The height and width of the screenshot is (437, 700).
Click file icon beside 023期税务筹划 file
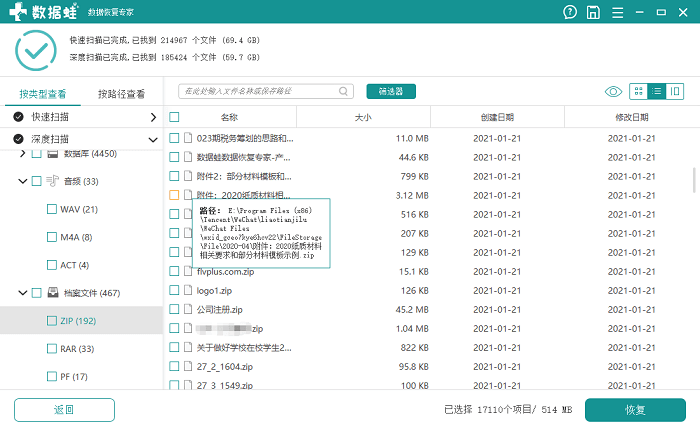point(188,138)
